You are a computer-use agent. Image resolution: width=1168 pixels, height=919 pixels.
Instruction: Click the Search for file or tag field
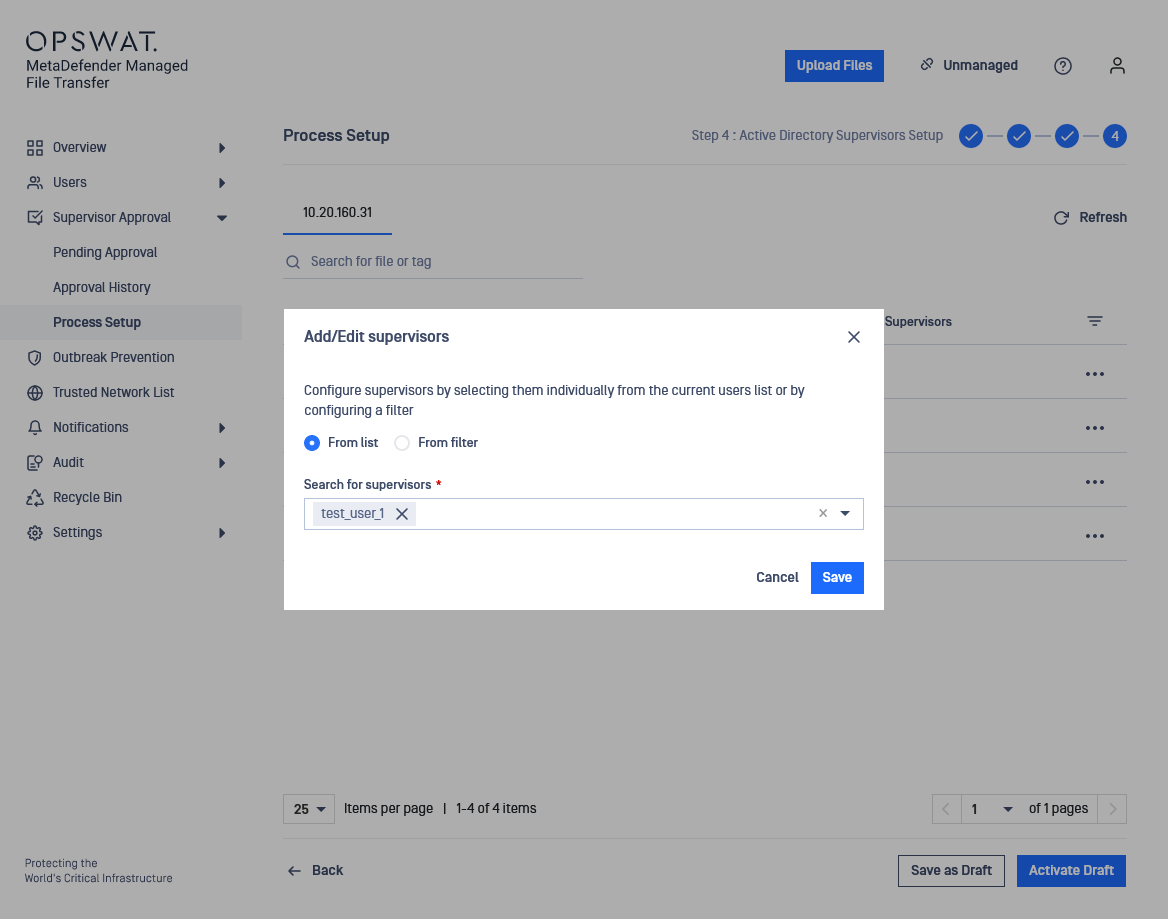pyautogui.click(x=440, y=262)
